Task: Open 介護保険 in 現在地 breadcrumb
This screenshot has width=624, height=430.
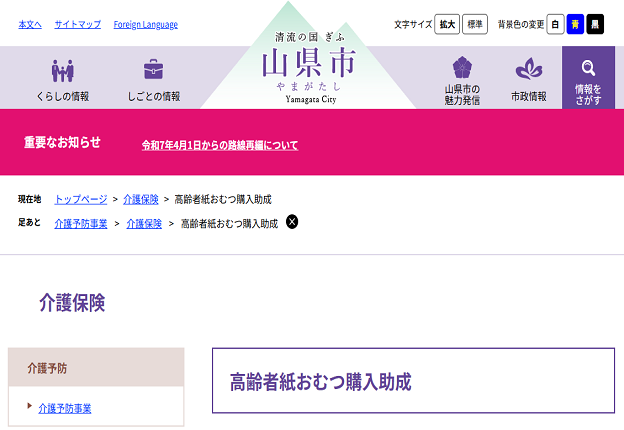Action: pyautogui.click(x=141, y=199)
